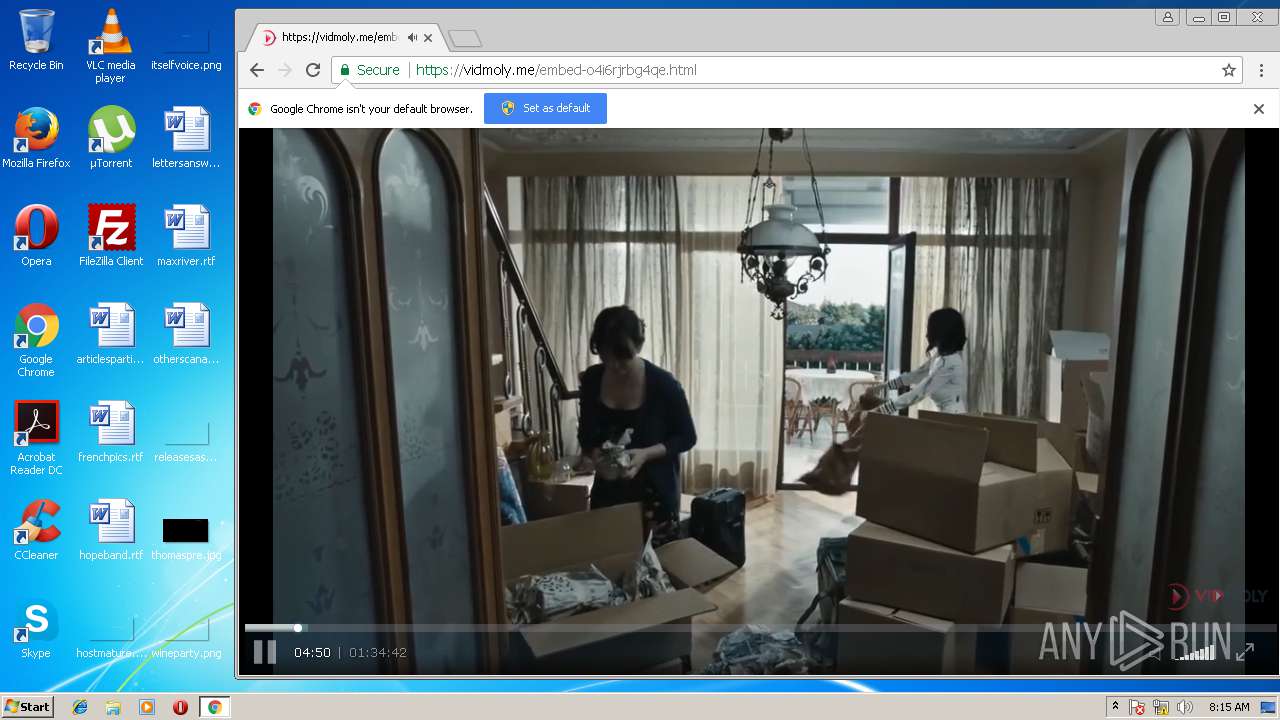This screenshot has width=1280, height=720.
Task: Click the video progress bar
Action: [760, 628]
